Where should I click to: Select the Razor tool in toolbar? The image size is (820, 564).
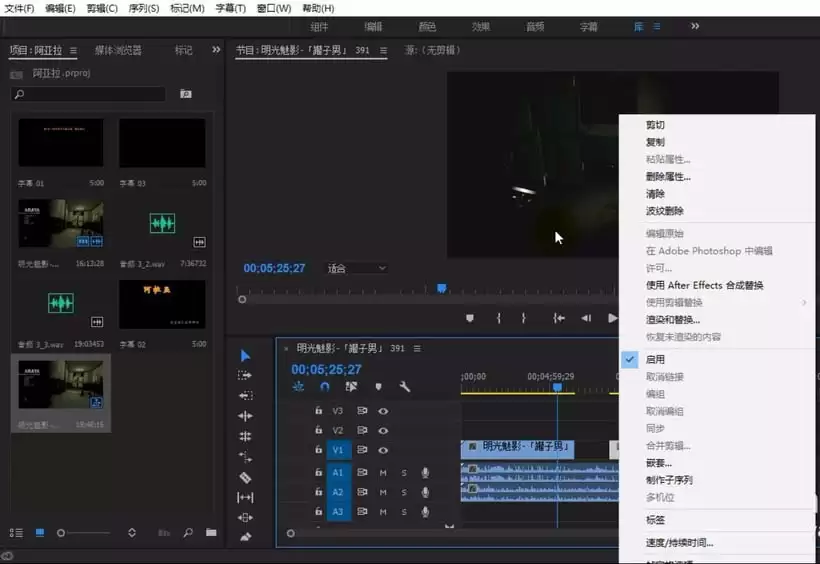coord(245,477)
